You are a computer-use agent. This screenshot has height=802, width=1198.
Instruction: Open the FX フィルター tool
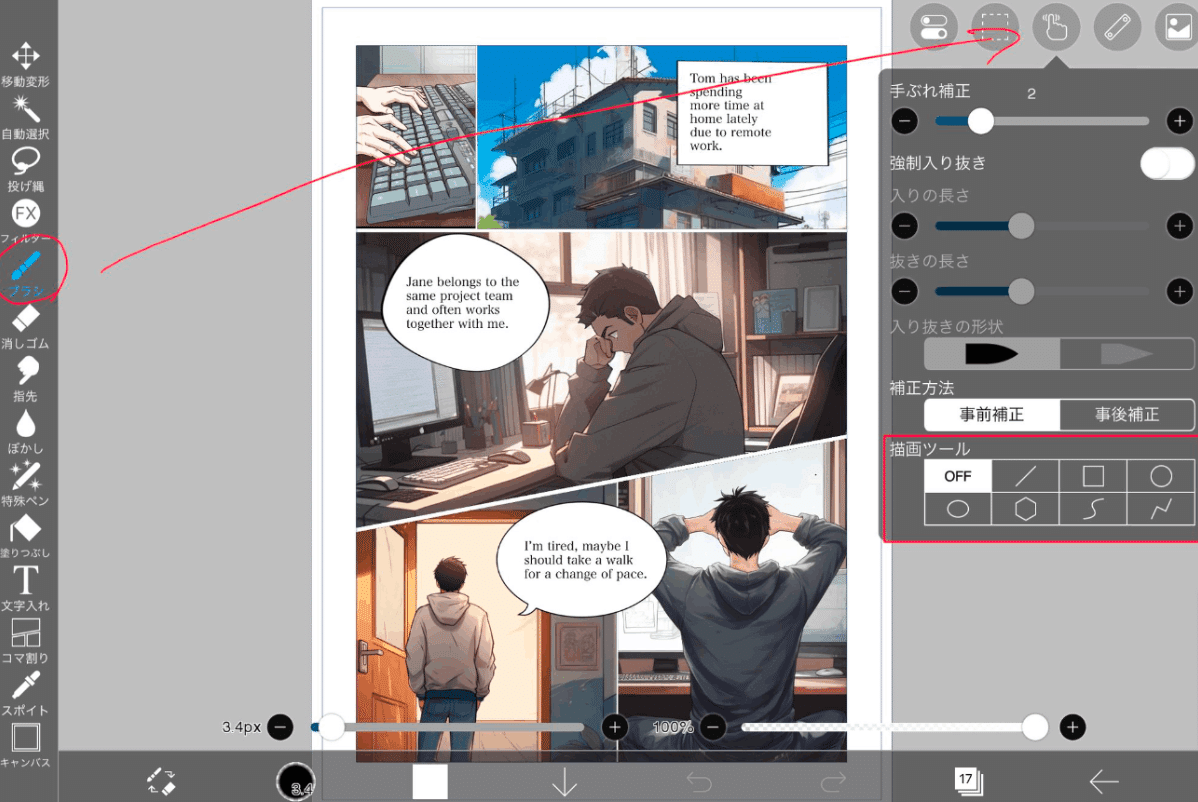[x=25, y=221]
